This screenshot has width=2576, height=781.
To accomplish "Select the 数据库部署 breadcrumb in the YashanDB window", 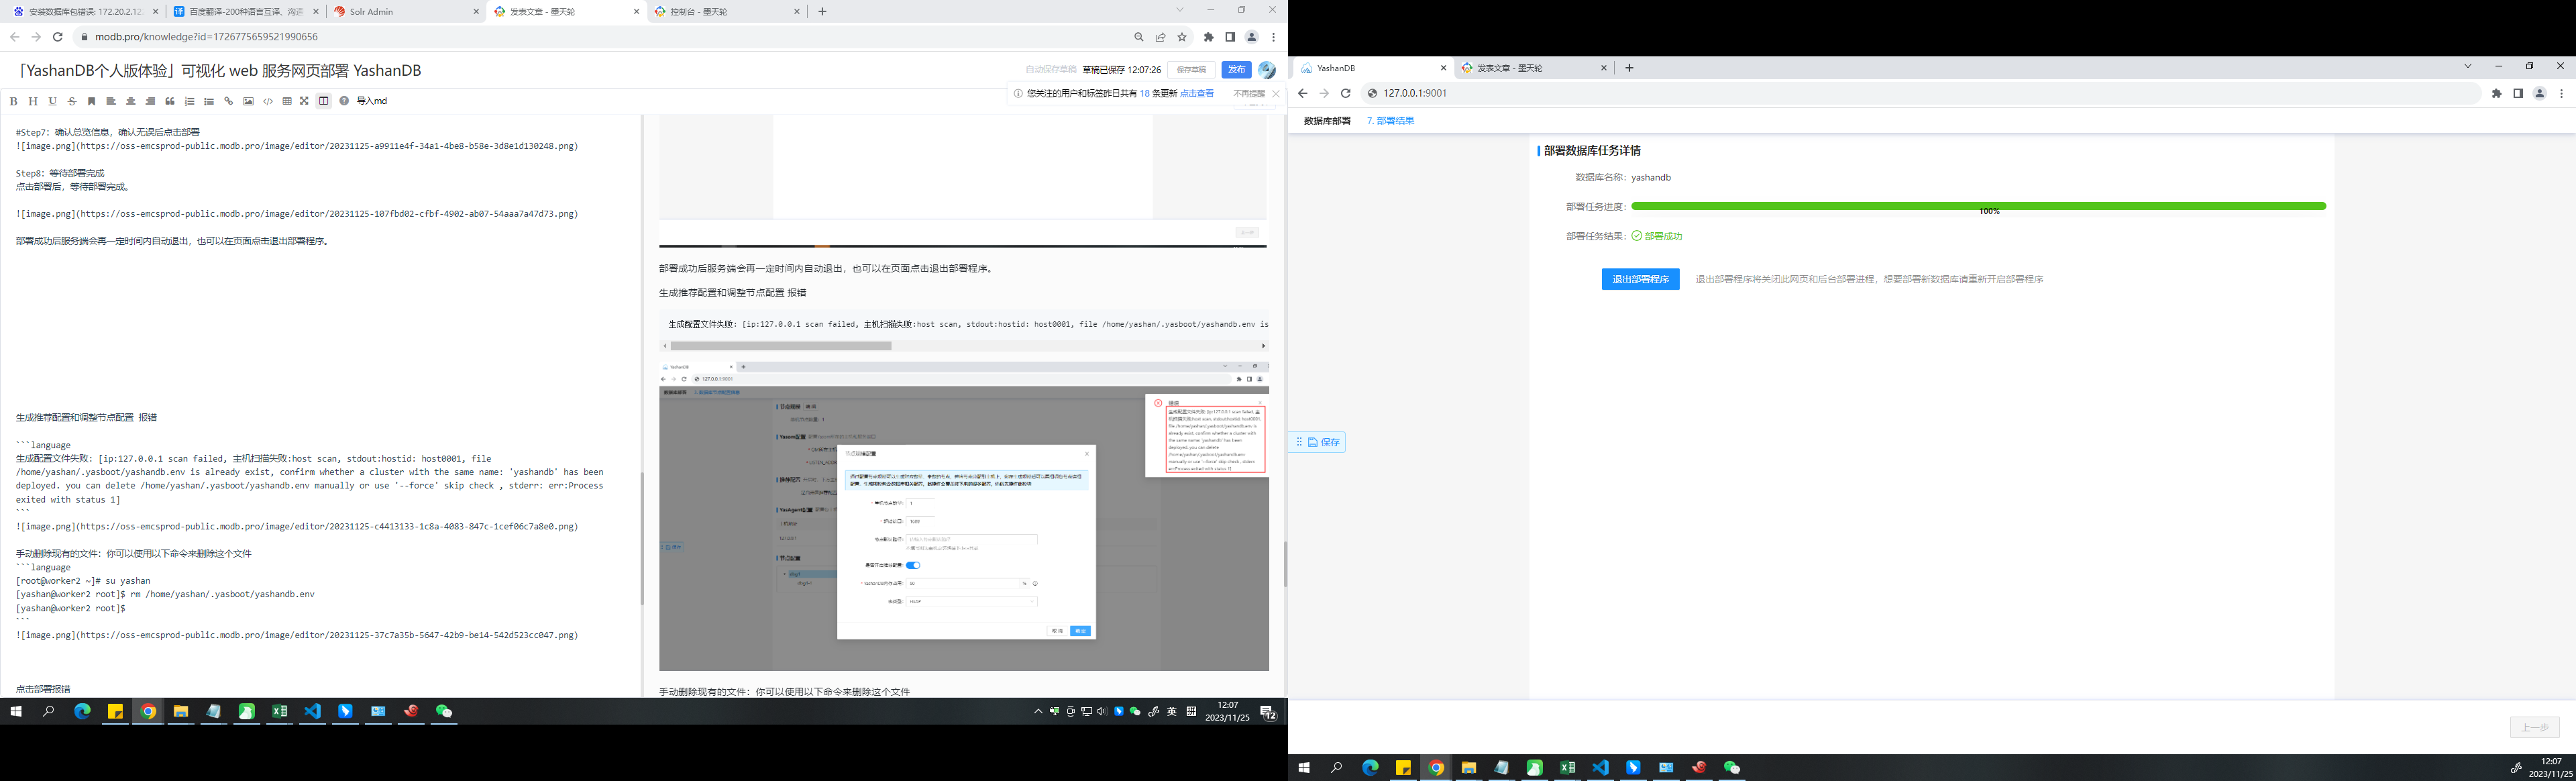I will (1327, 121).
